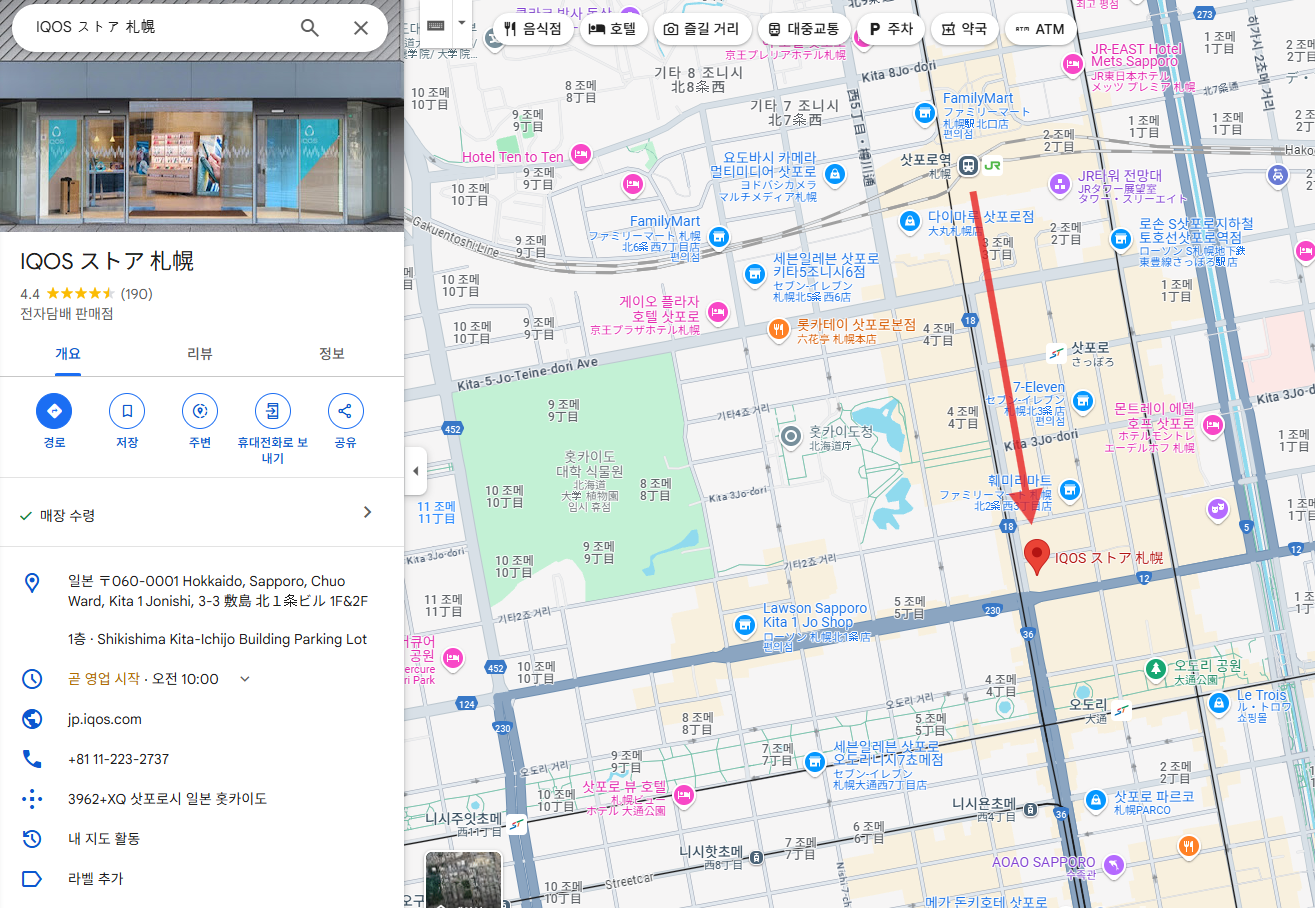Open the jp.iqos.com website link
The image size is (1315, 908).
pyautogui.click(x=105, y=719)
